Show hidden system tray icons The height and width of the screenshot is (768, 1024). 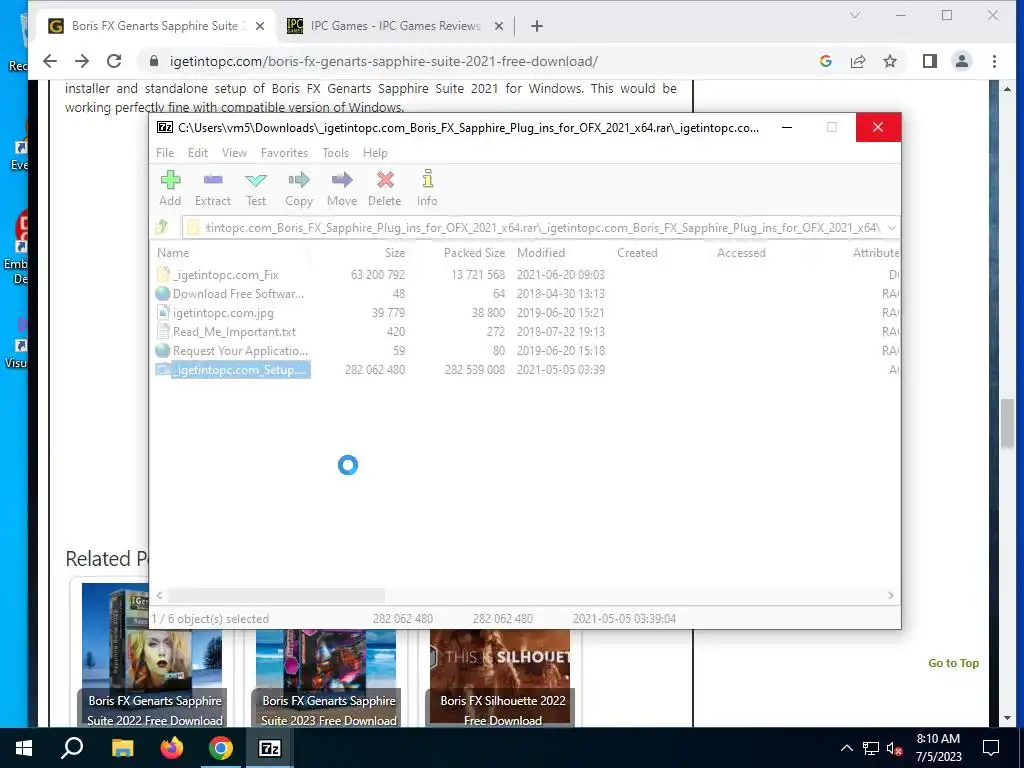click(x=846, y=748)
